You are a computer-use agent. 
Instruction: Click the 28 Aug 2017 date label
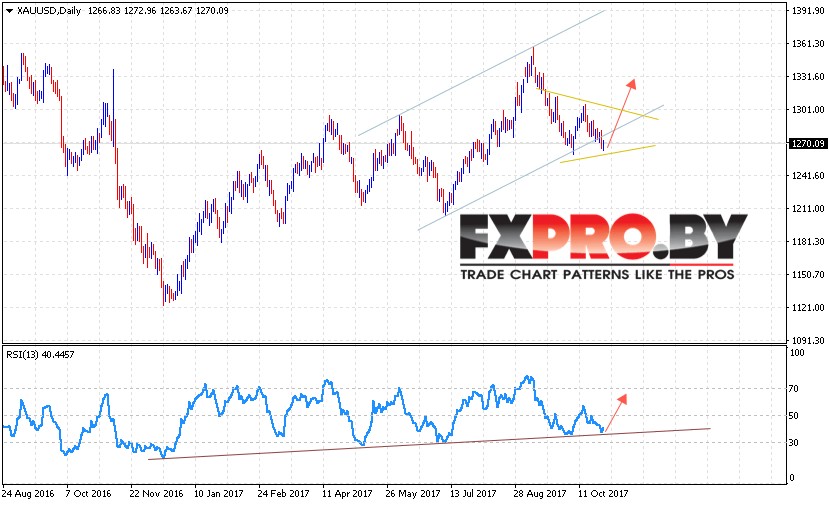[540, 493]
